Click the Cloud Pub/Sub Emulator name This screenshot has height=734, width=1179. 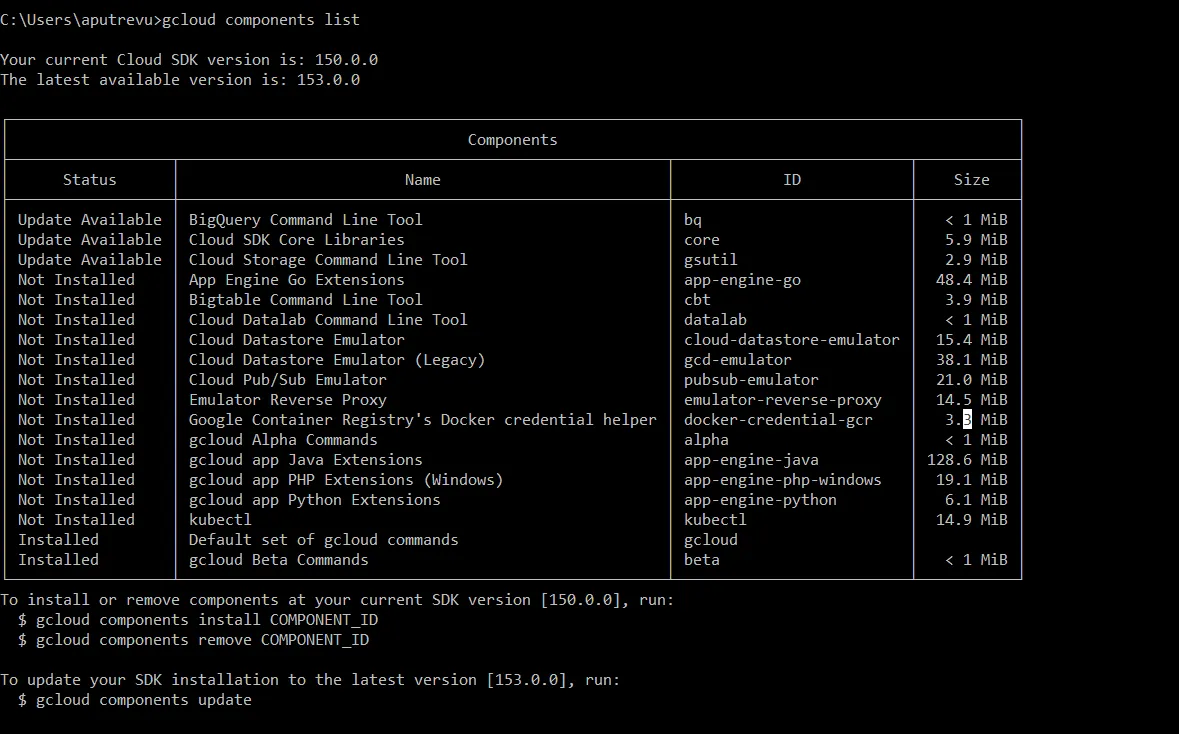click(287, 379)
